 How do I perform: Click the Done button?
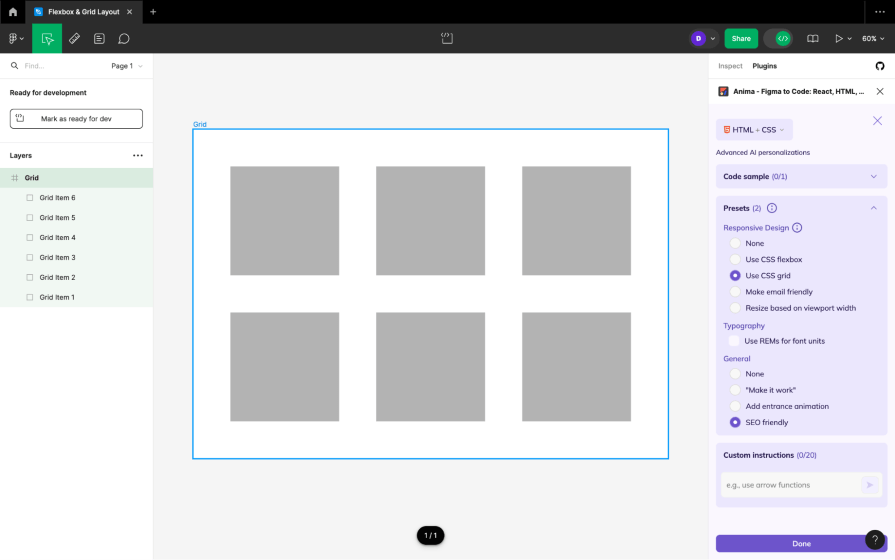[x=801, y=543]
